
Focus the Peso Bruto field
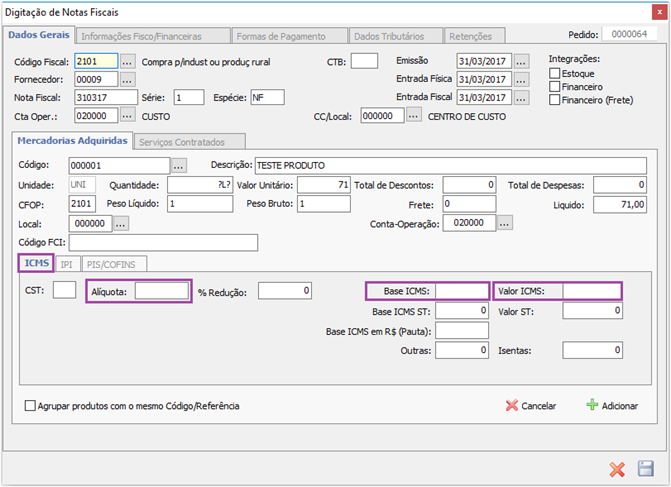click(x=324, y=204)
